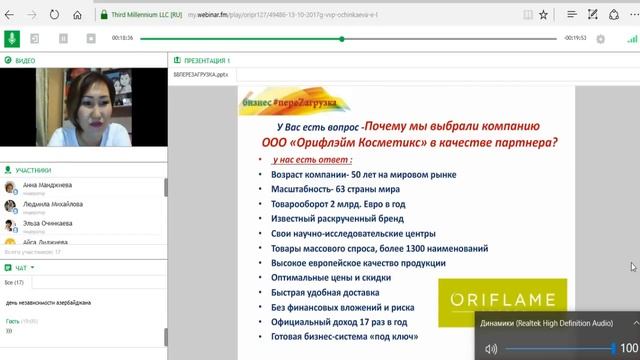Reload the page with the refresh icon

tap(54, 15)
